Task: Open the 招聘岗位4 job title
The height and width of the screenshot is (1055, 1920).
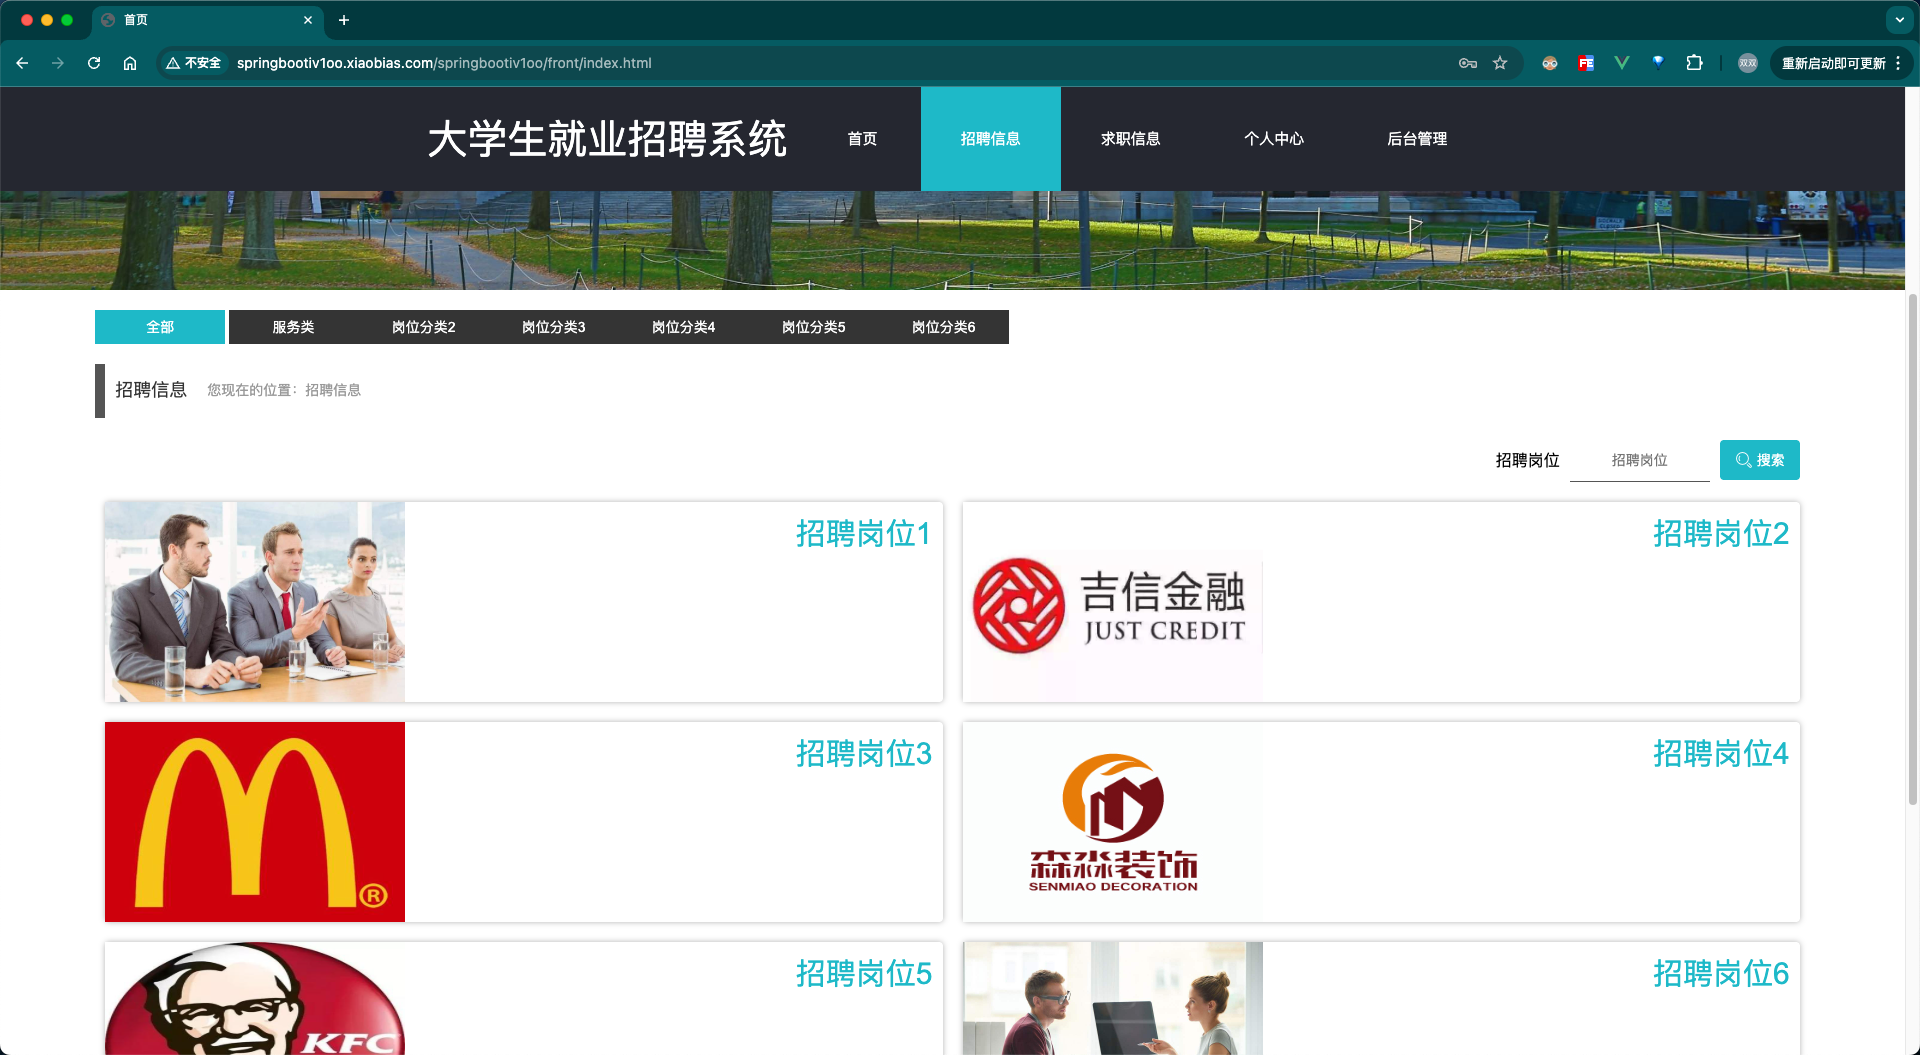Action: [x=1720, y=754]
